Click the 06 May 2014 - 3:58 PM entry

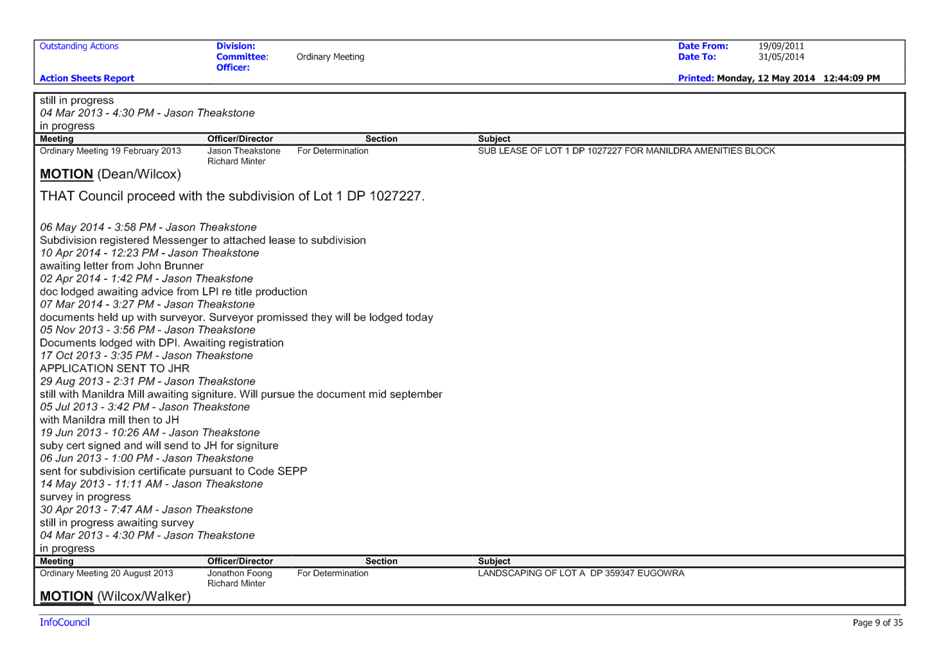(x=148, y=228)
